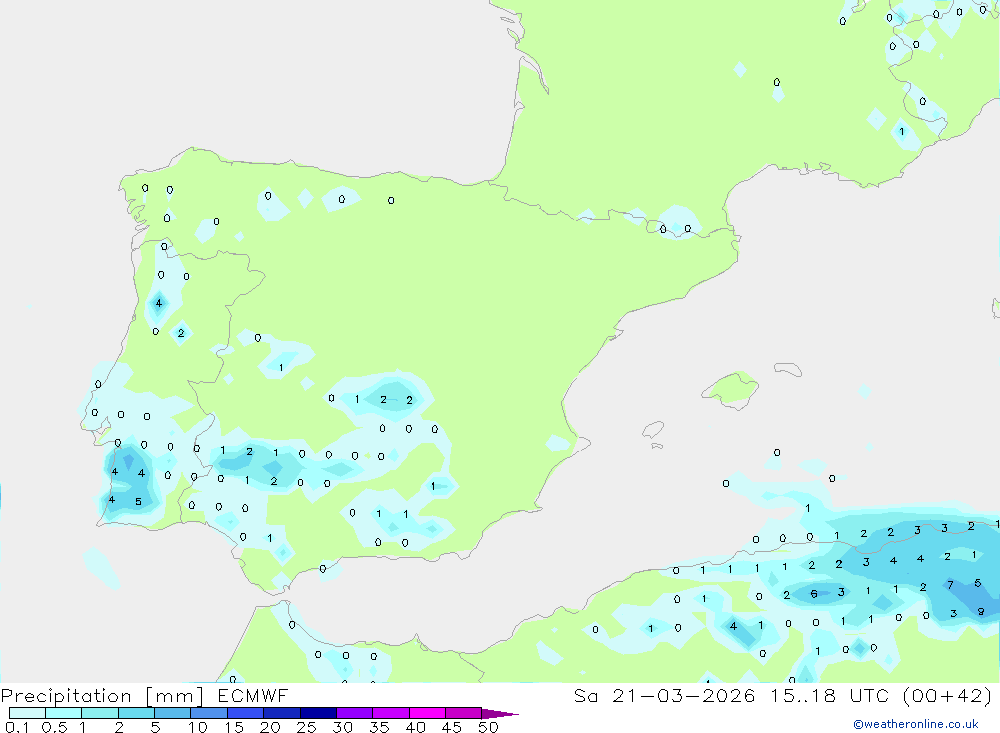1000x733 pixels.
Task: Select the 5–10 mm legend color swatch
Action: [173, 713]
